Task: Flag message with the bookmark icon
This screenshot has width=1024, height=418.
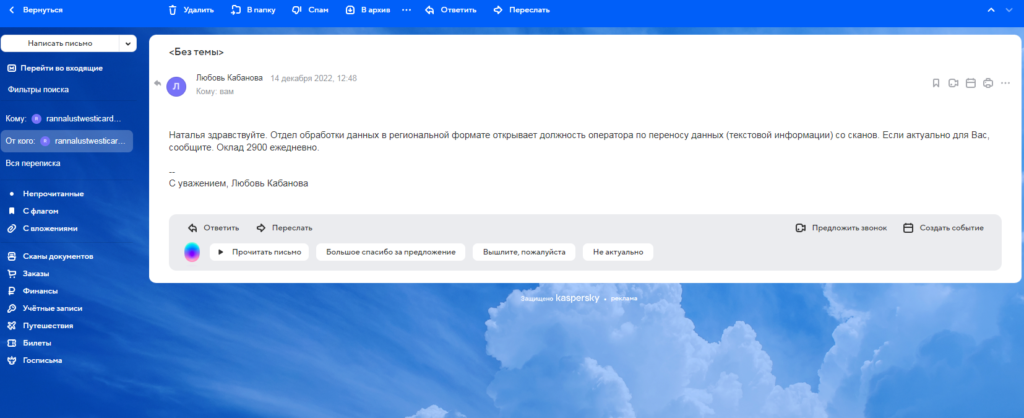Action: click(x=936, y=83)
